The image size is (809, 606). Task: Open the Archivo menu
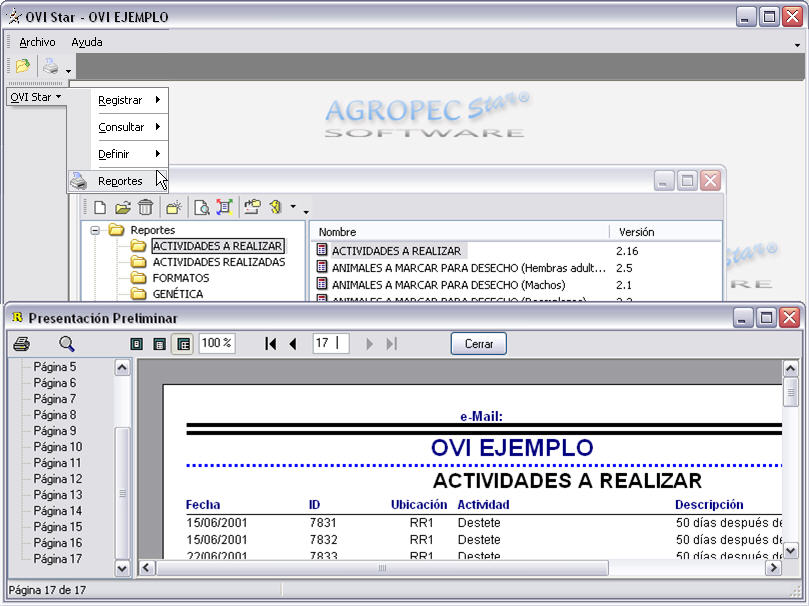(x=37, y=42)
